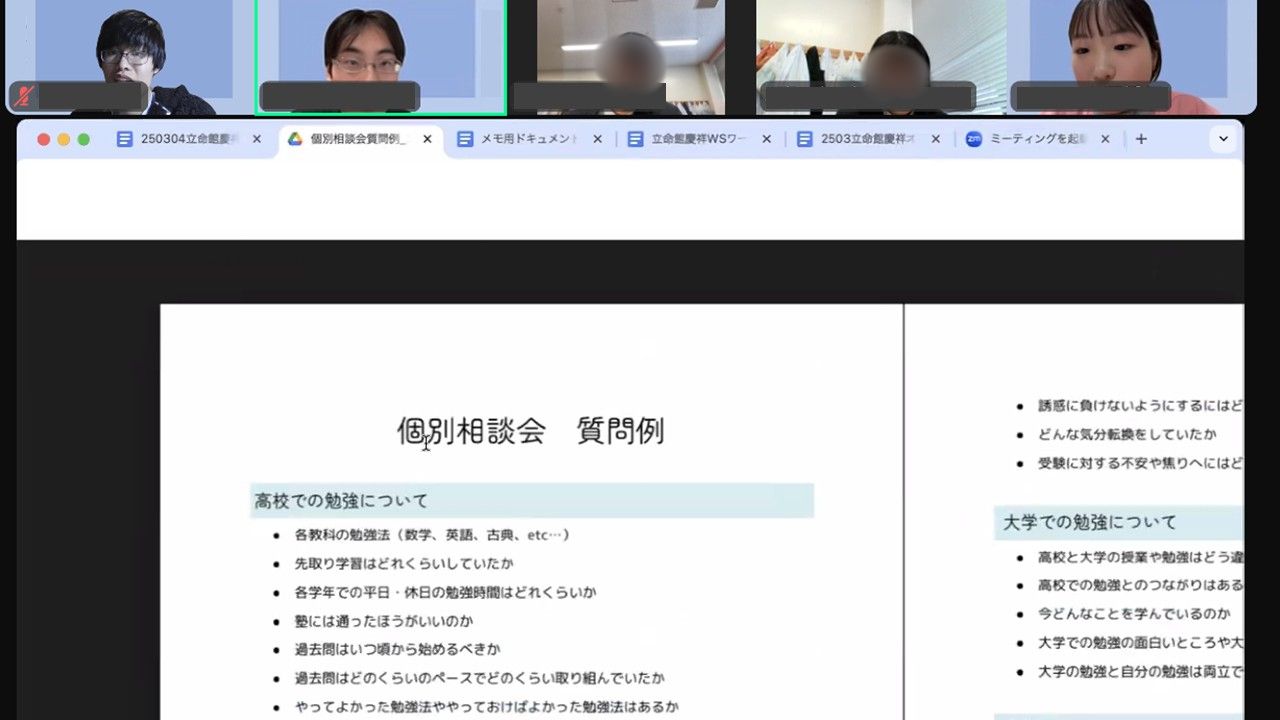Close the ミーティングを起動 tab
Image resolution: width=1280 pixels, height=720 pixels.
pyautogui.click(x=1104, y=139)
